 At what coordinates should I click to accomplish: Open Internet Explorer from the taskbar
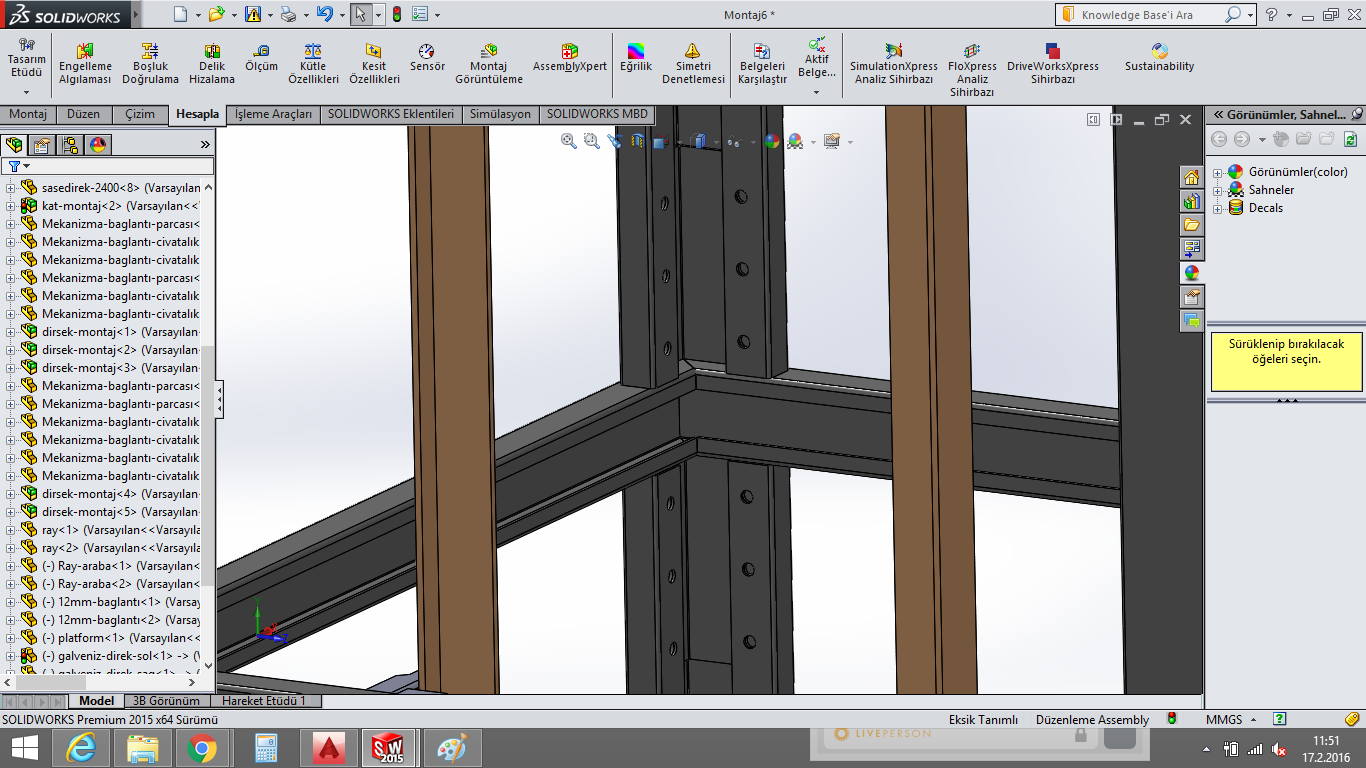(x=81, y=747)
